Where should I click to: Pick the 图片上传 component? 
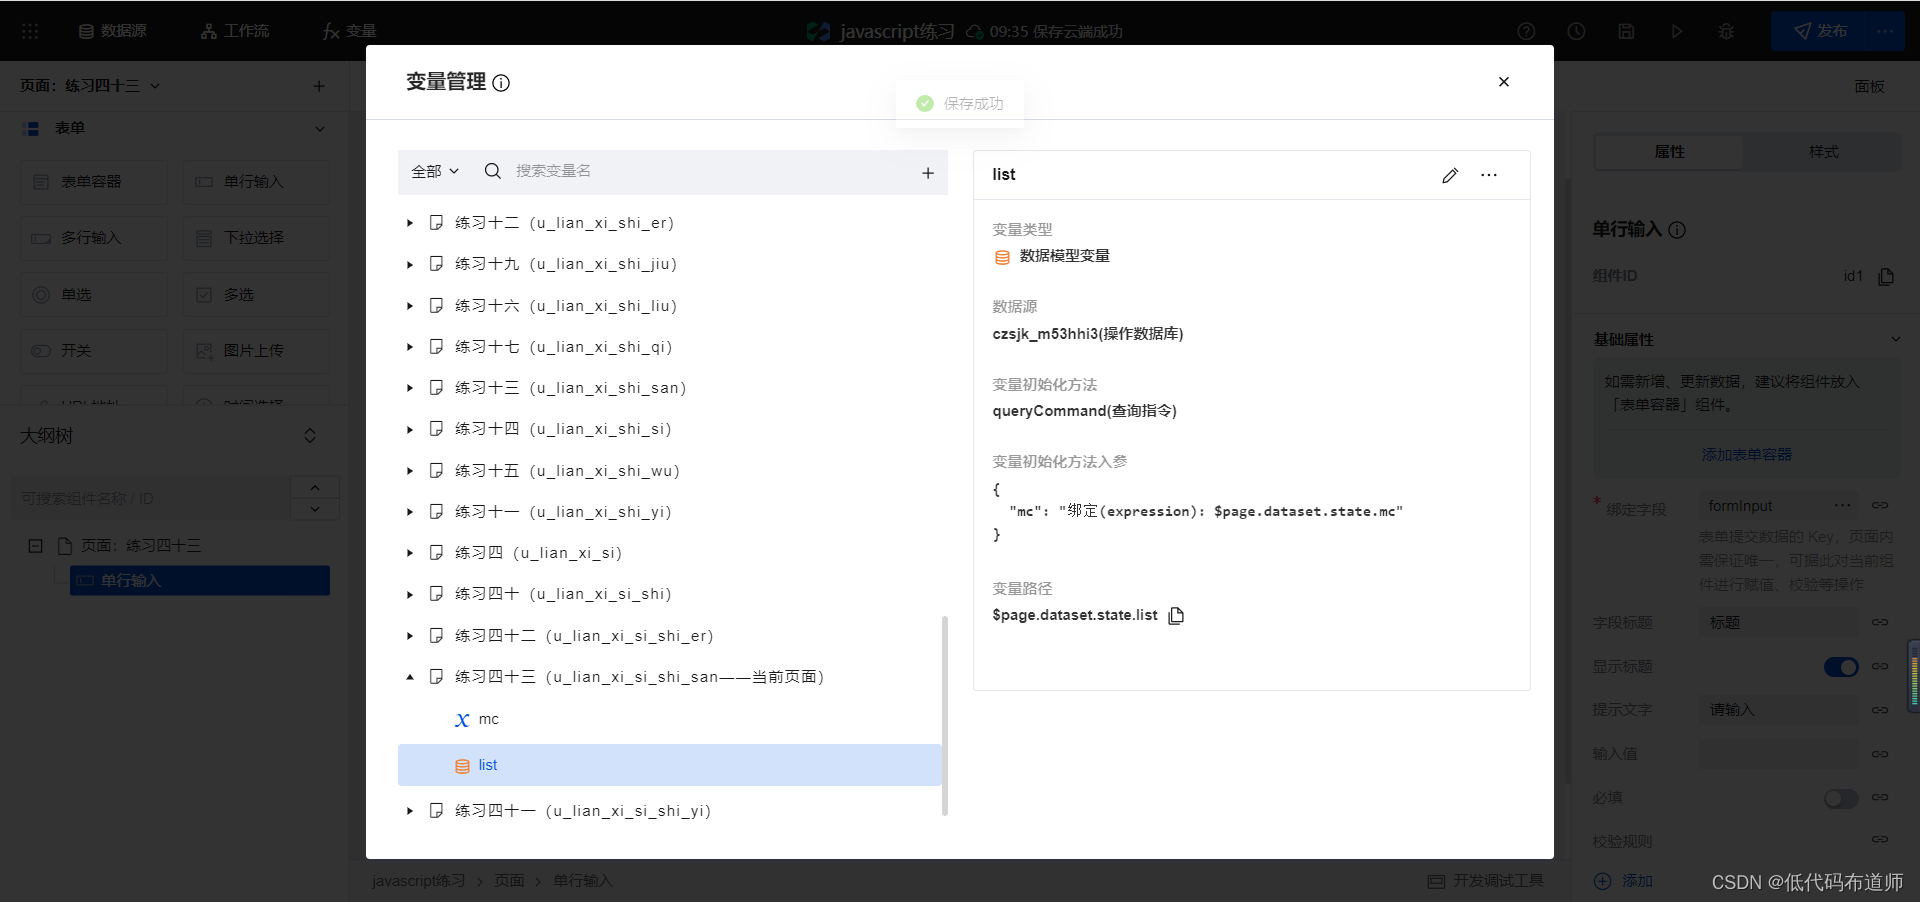pyautogui.click(x=256, y=351)
